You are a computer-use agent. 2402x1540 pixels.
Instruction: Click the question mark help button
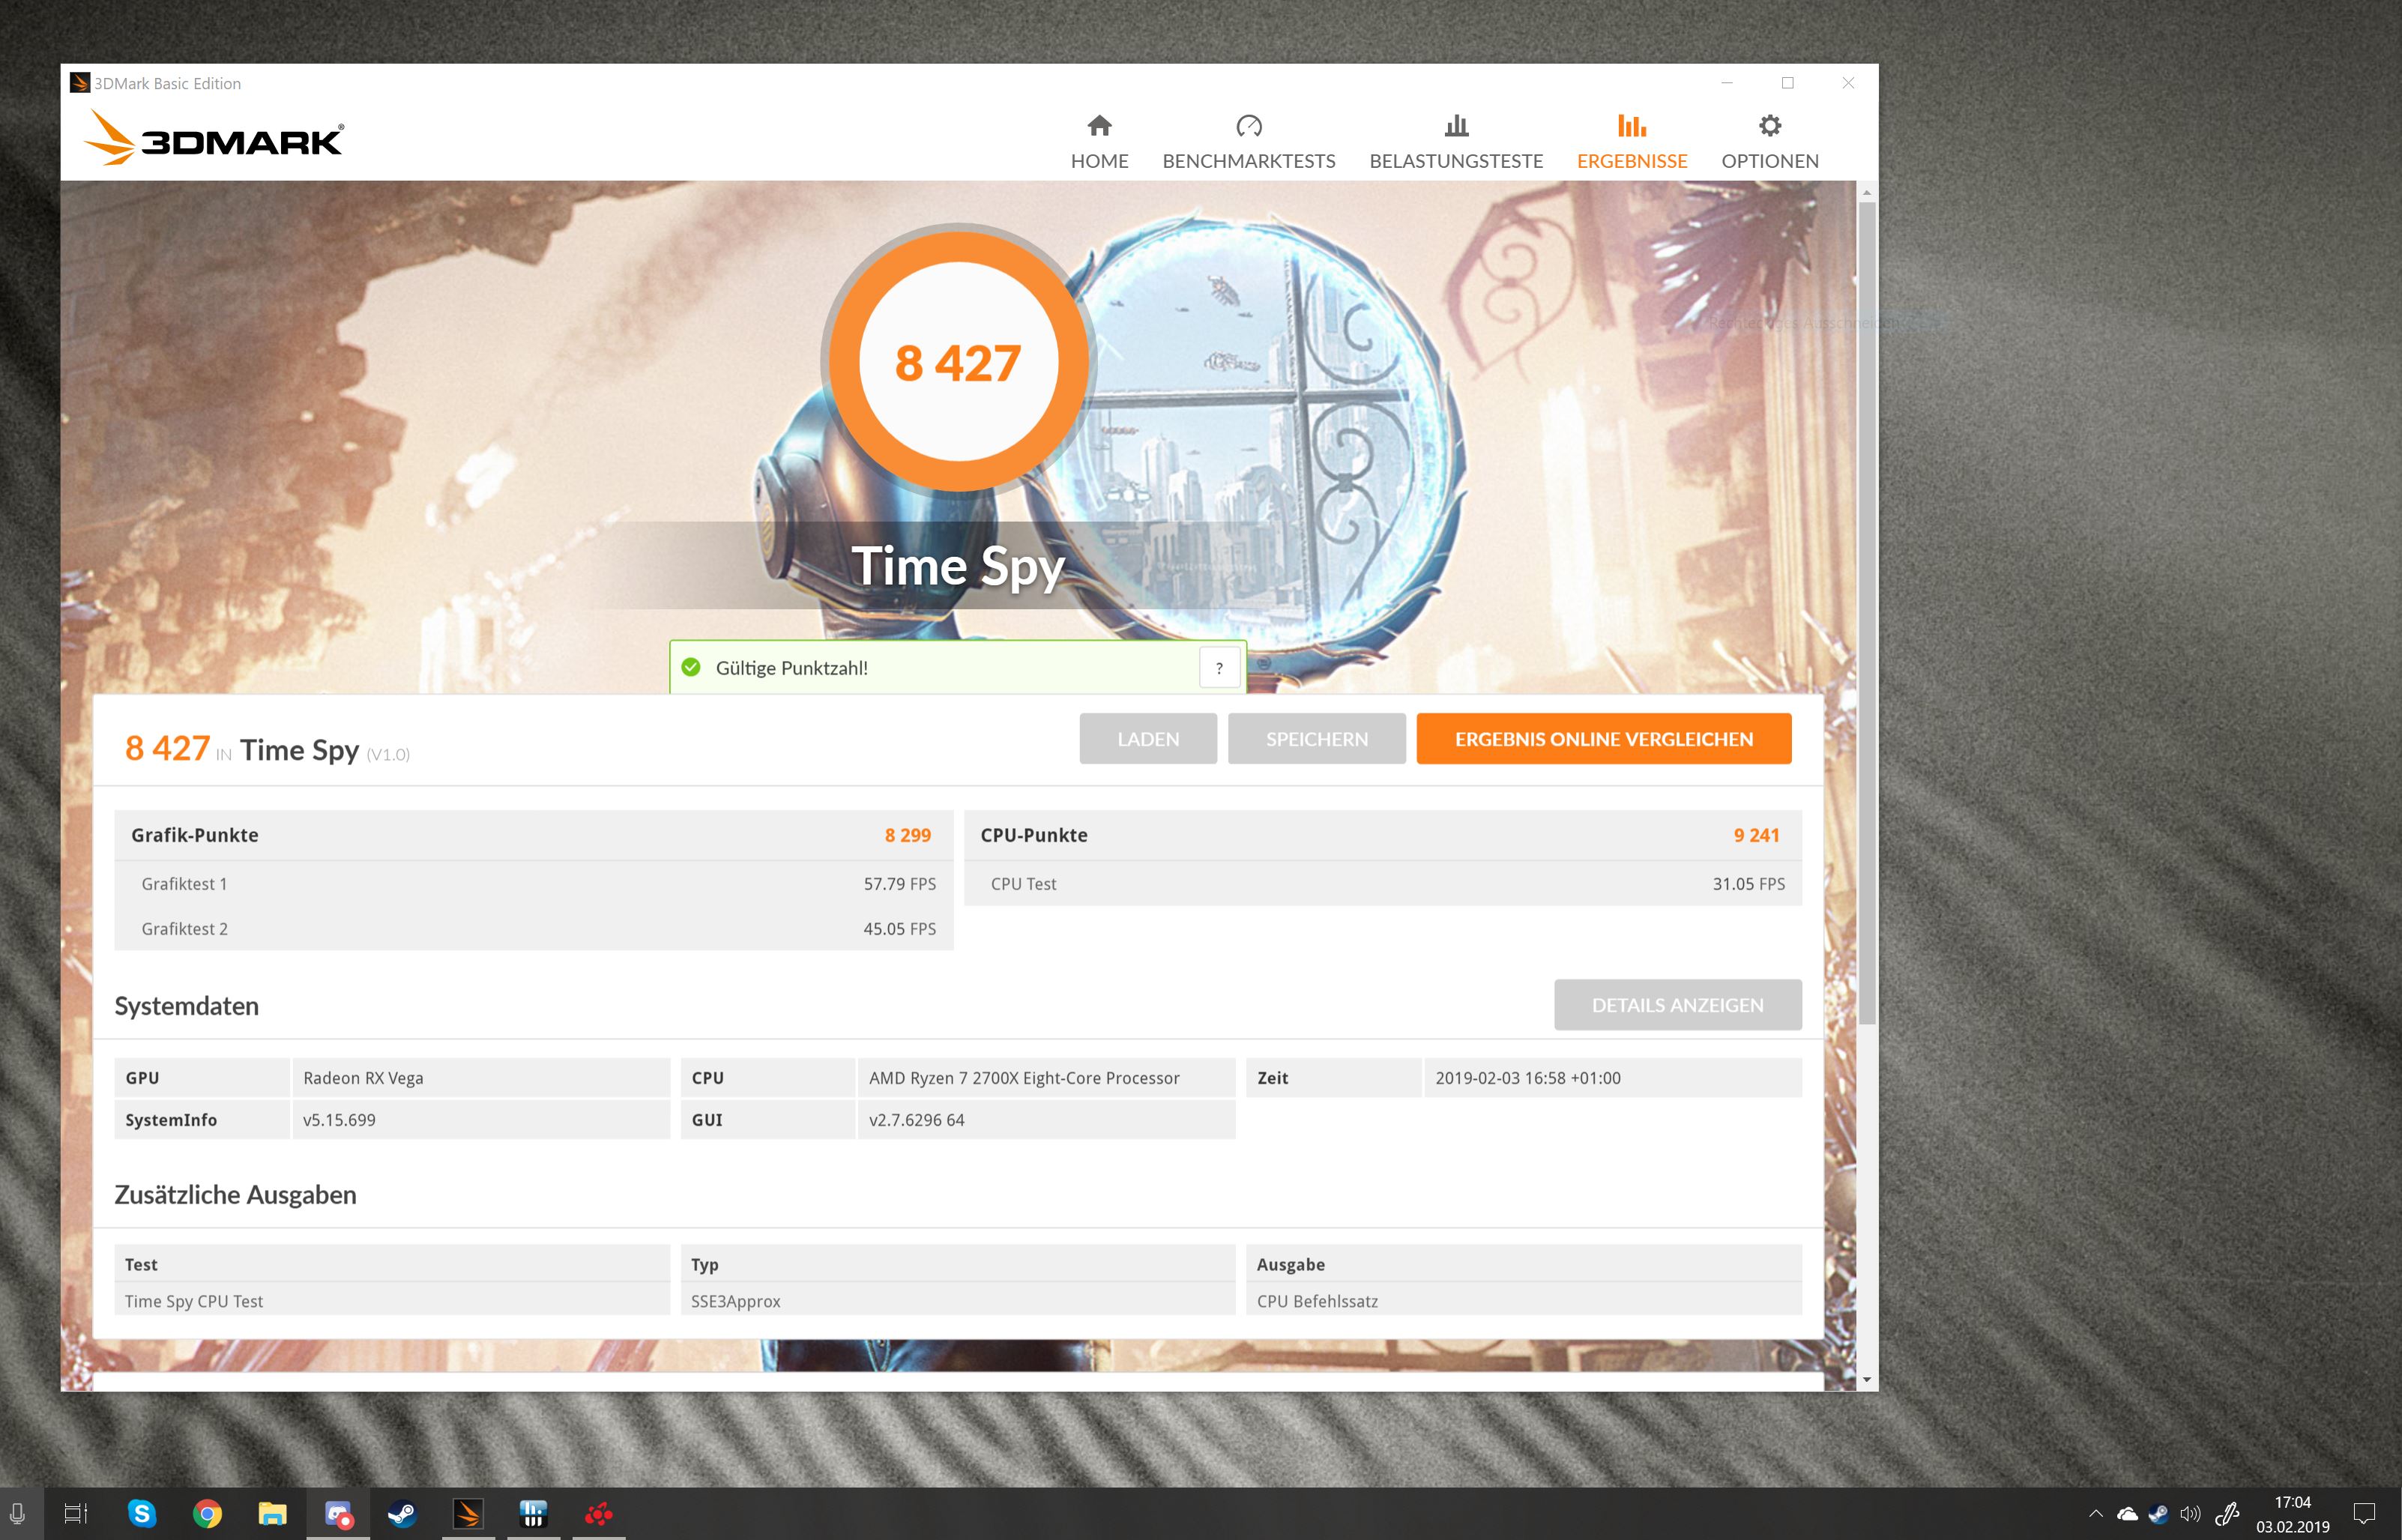1219,667
